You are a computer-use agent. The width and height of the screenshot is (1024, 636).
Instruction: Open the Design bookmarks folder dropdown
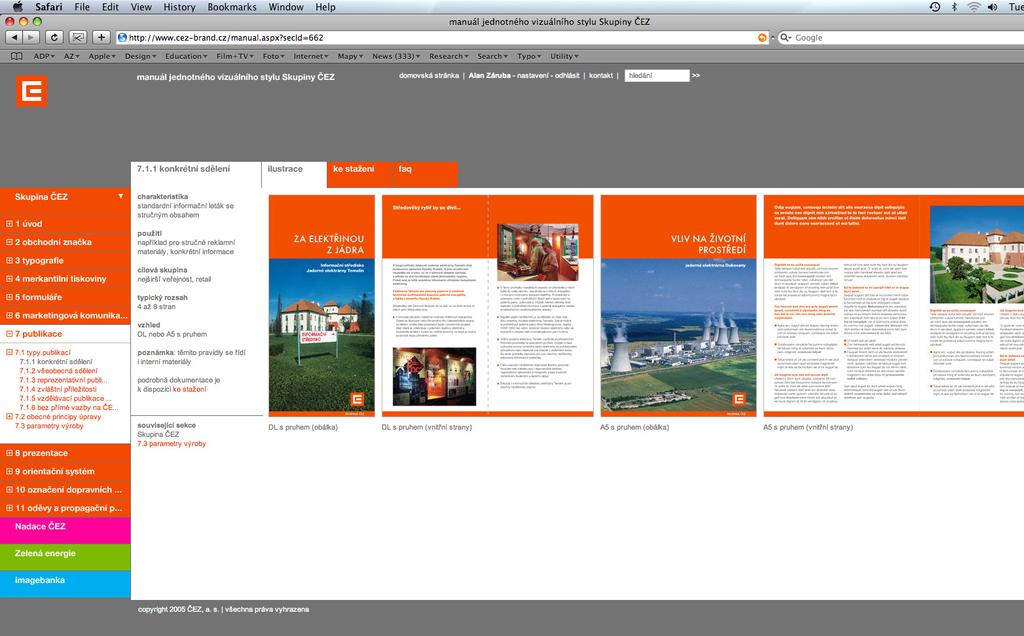pyautogui.click(x=140, y=56)
